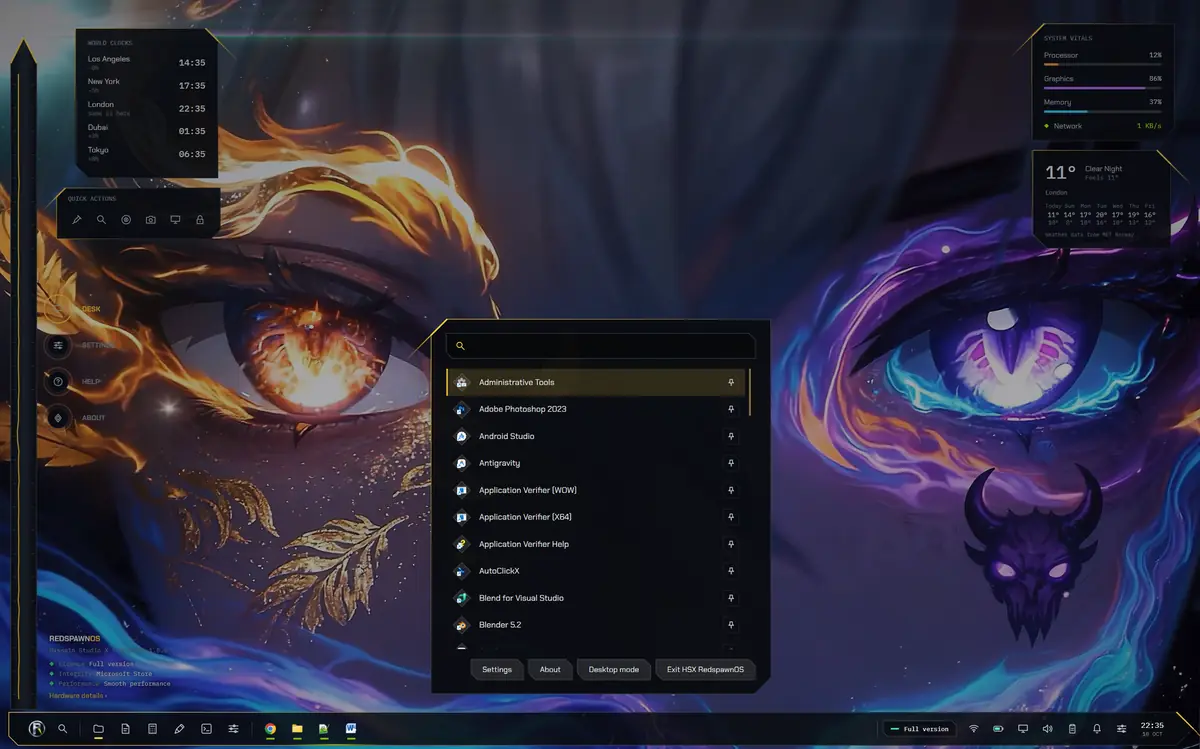
Task: Pin Application Verifier (X64) entry
Action: pos(731,517)
